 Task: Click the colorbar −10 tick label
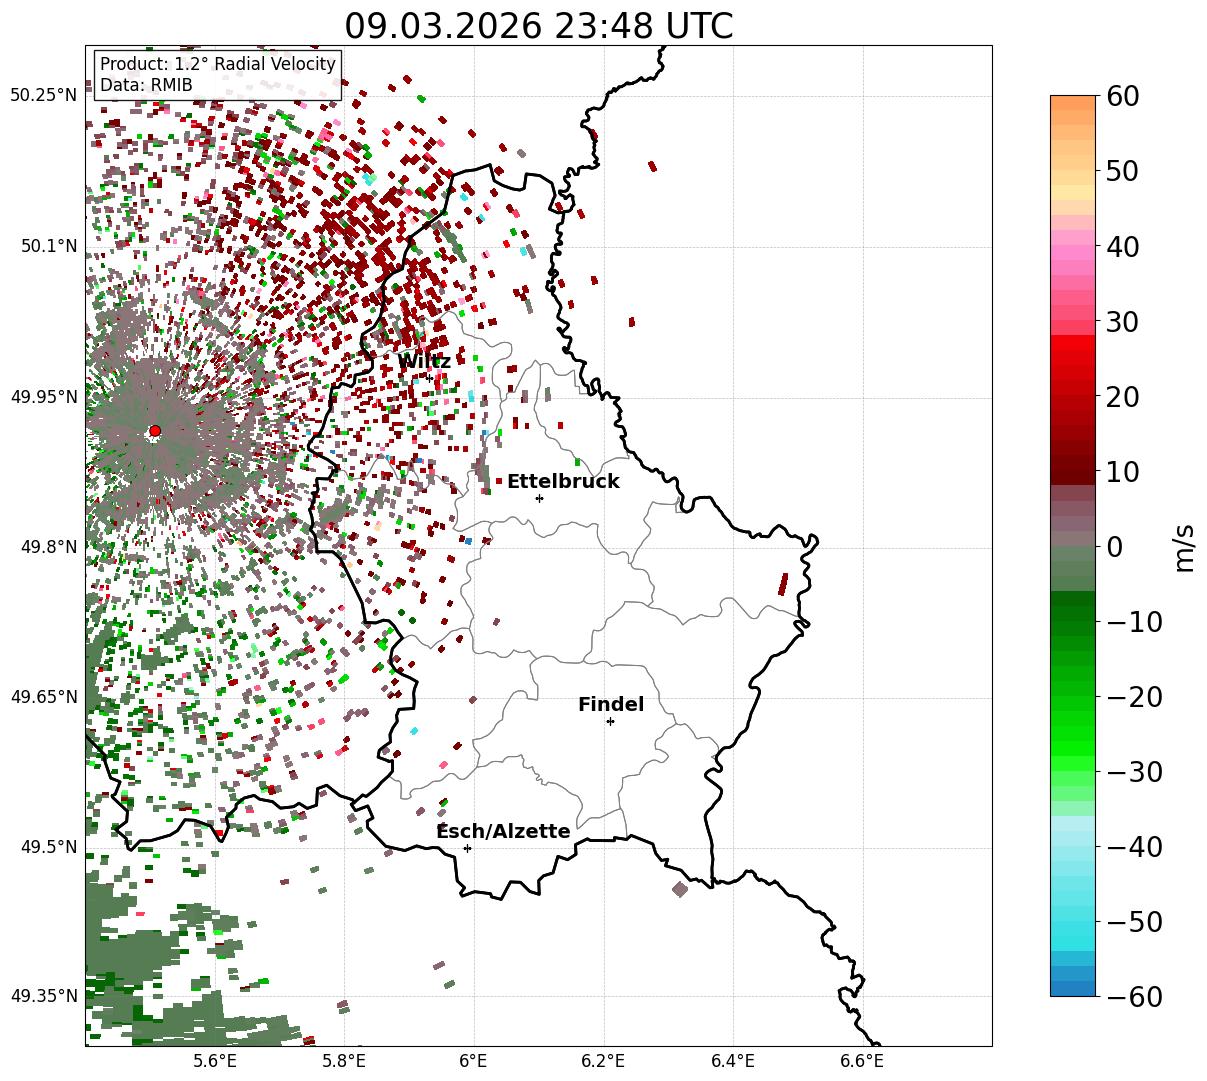(1134, 621)
